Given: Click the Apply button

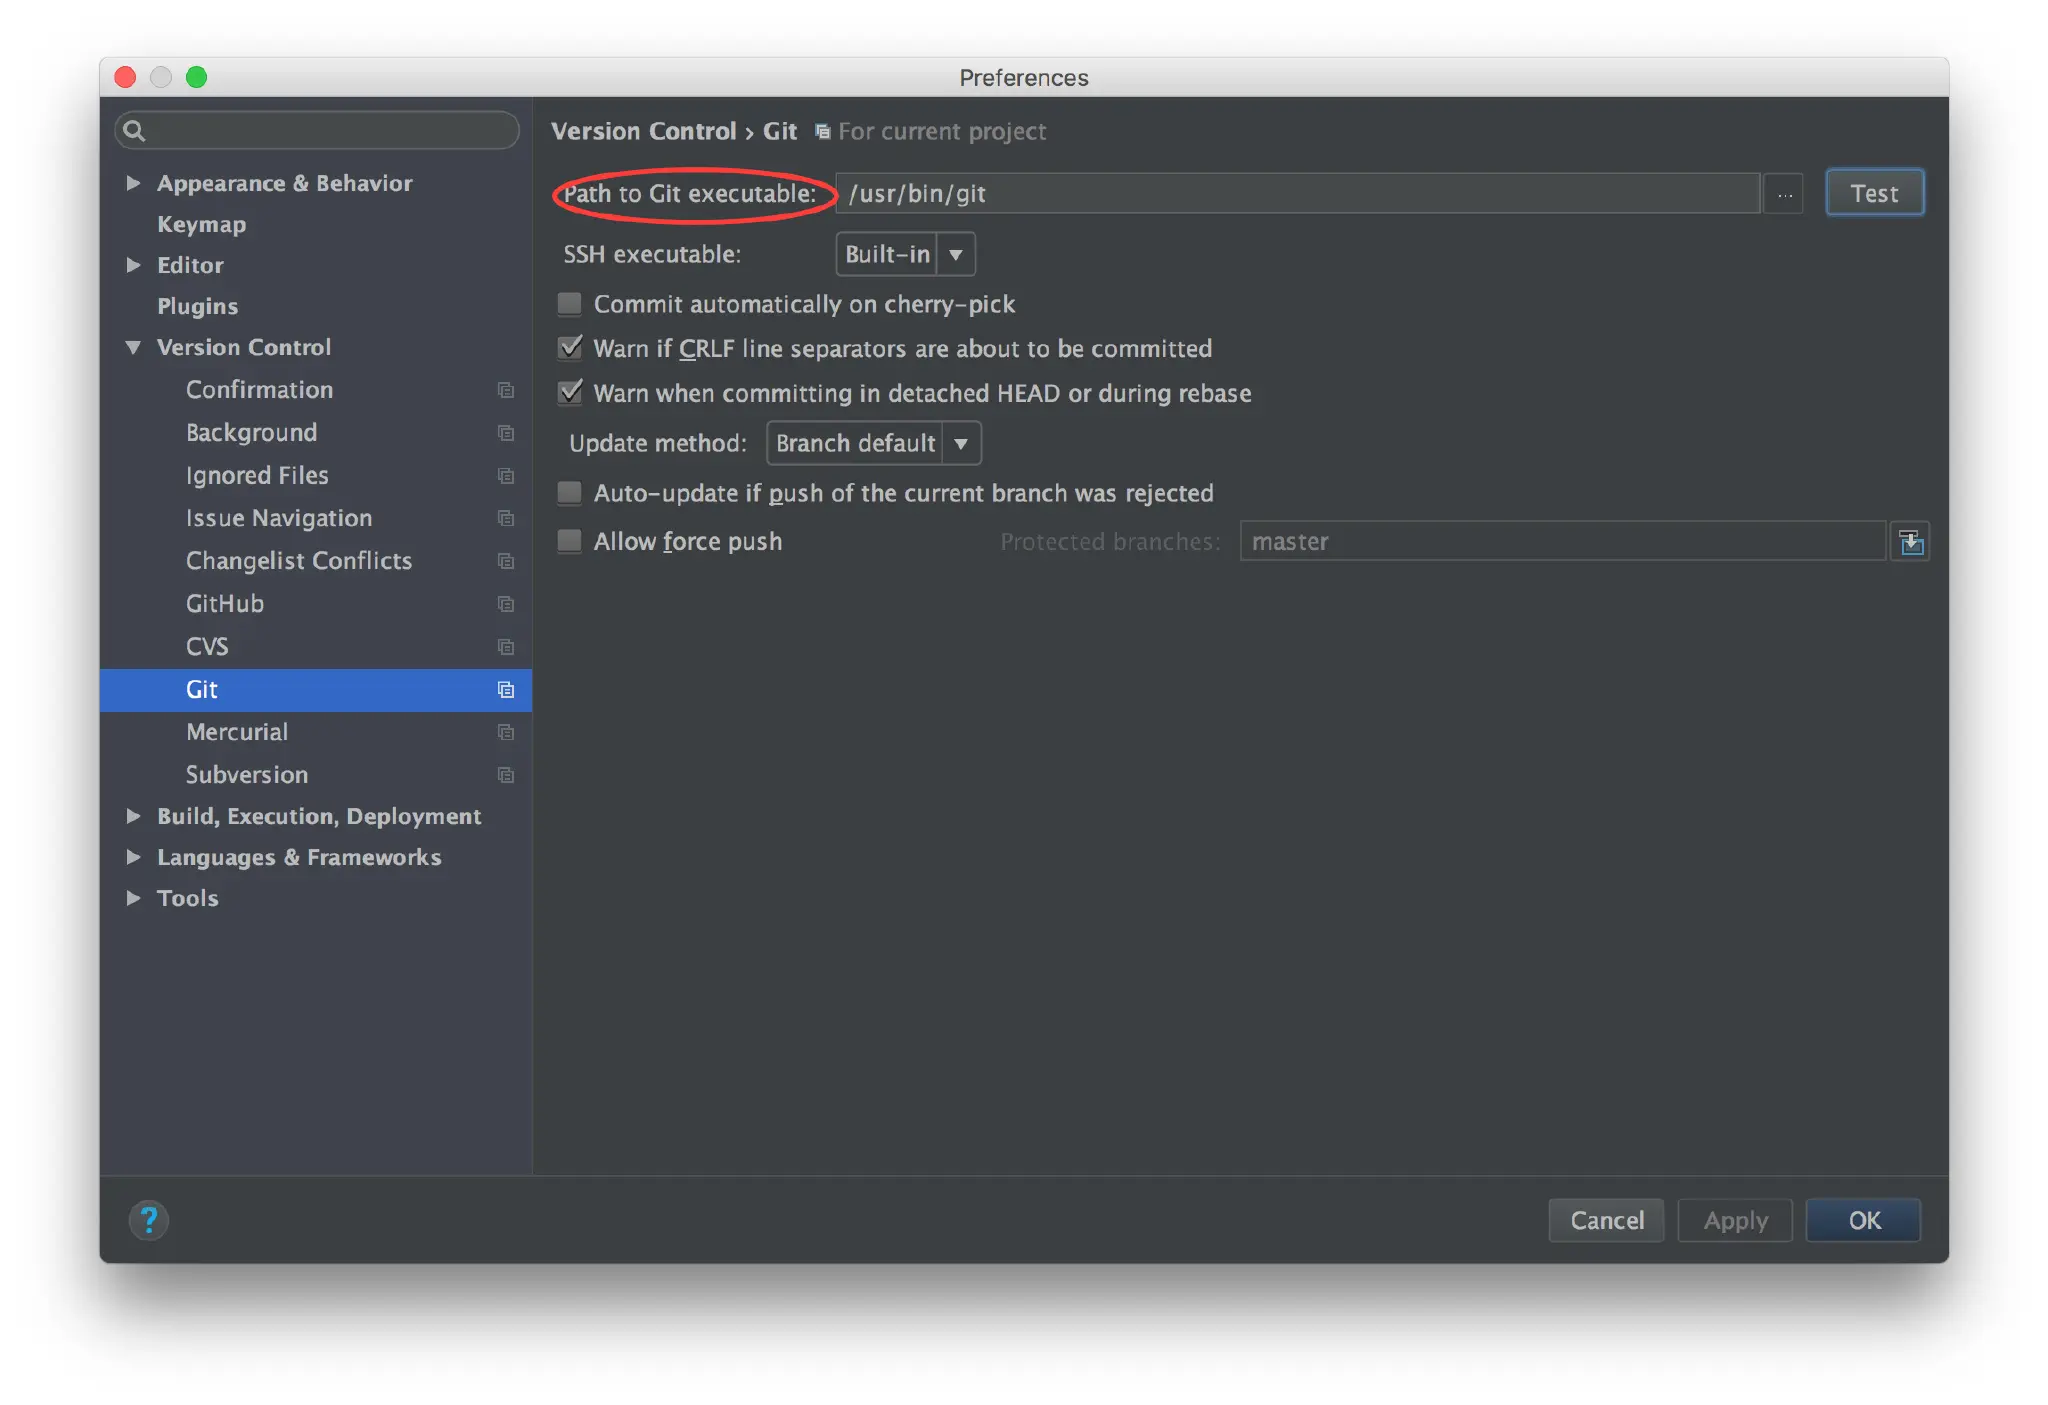Looking at the screenshot, I should tap(1735, 1220).
